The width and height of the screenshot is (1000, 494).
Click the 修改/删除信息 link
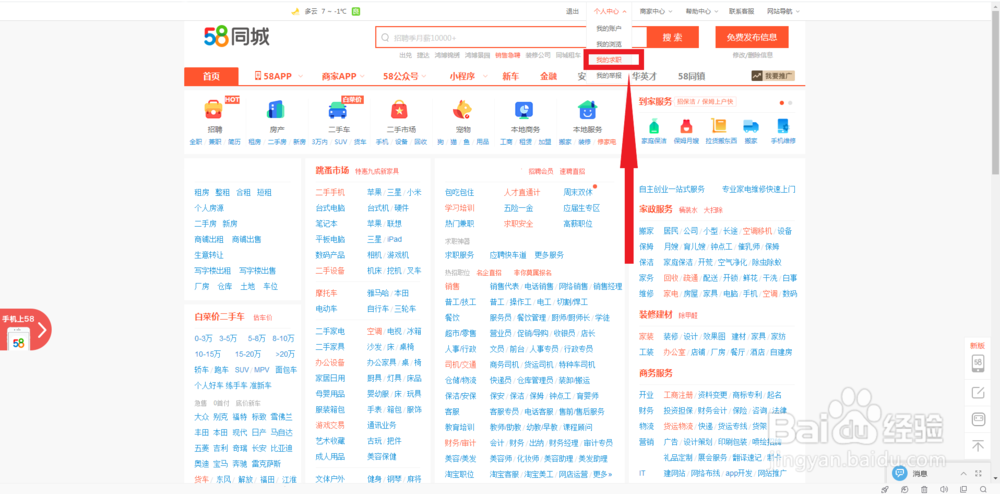pos(753,55)
